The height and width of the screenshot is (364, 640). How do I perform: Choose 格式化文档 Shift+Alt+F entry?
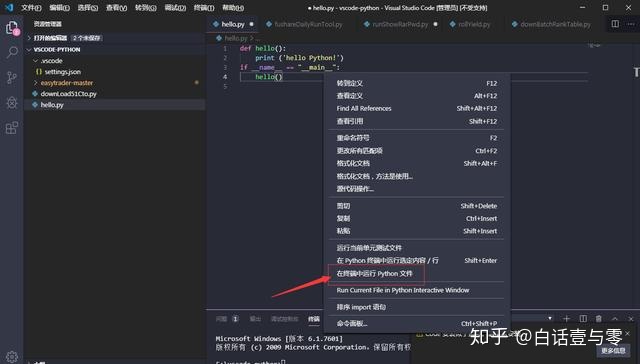click(x=416, y=163)
